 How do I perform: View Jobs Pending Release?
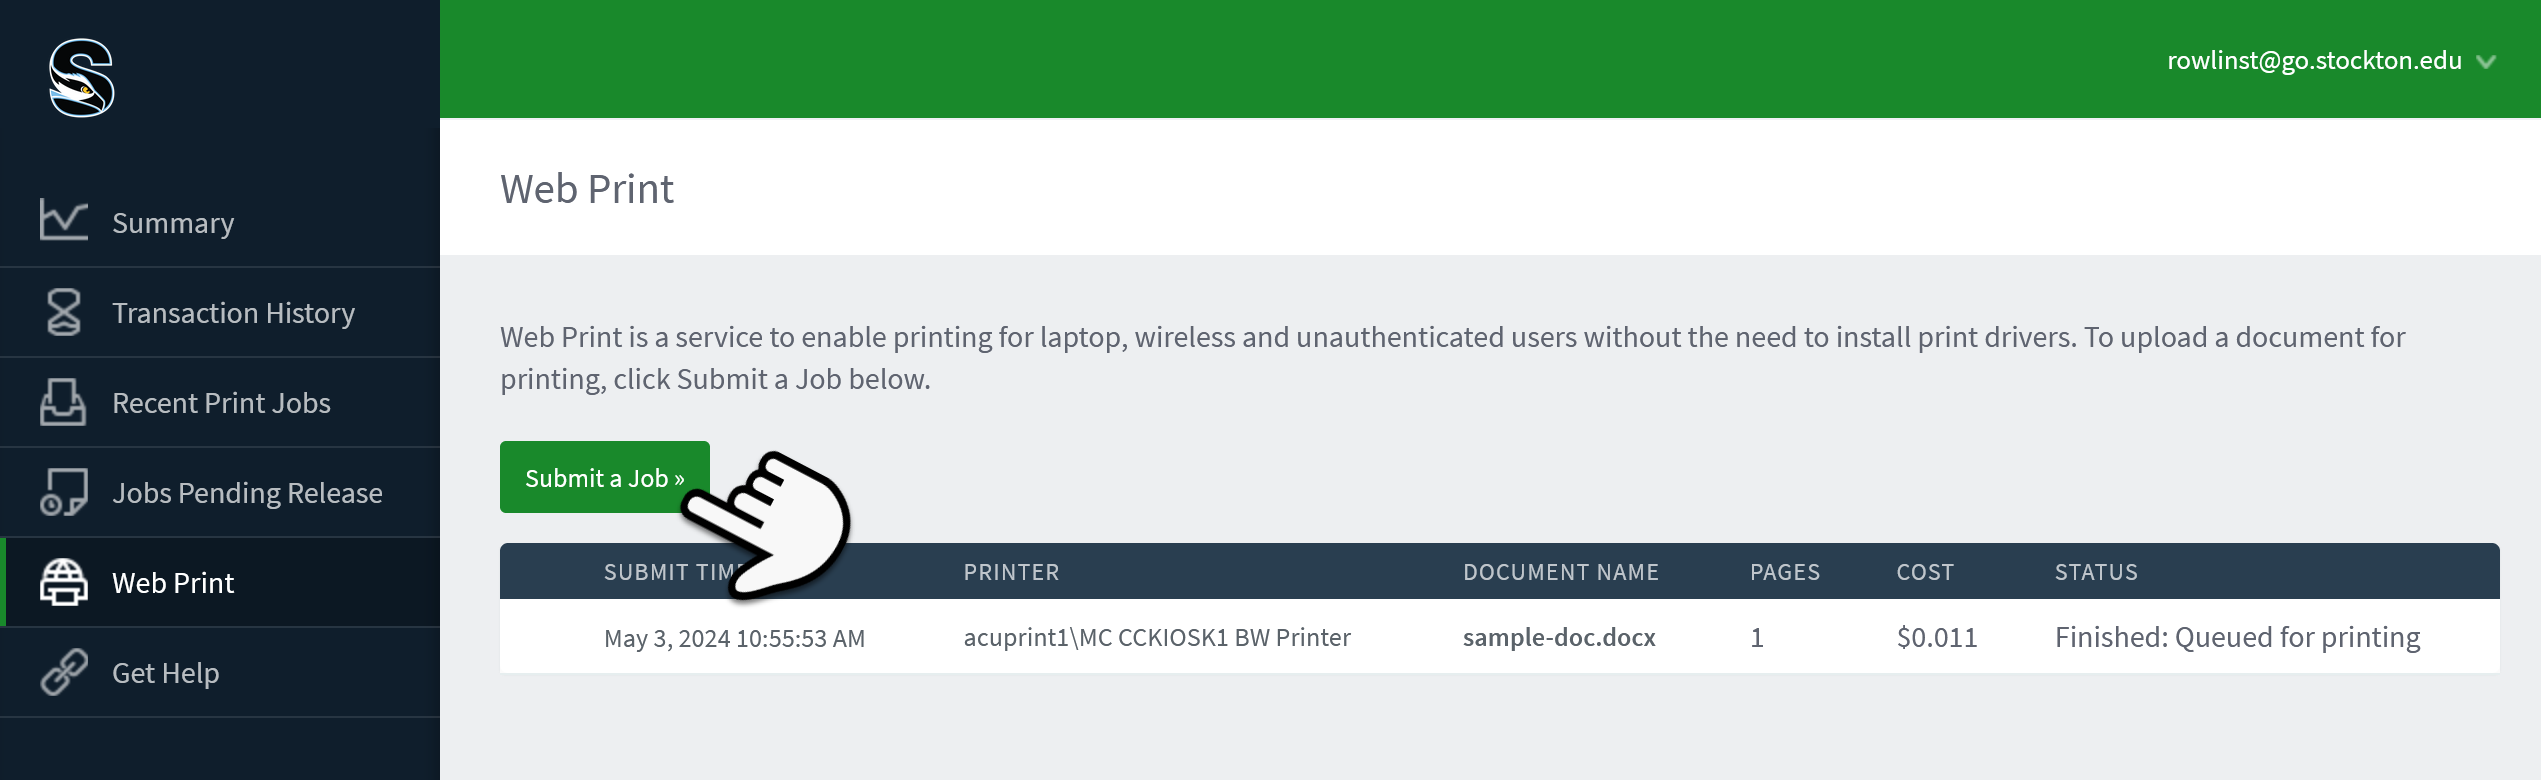point(220,492)
